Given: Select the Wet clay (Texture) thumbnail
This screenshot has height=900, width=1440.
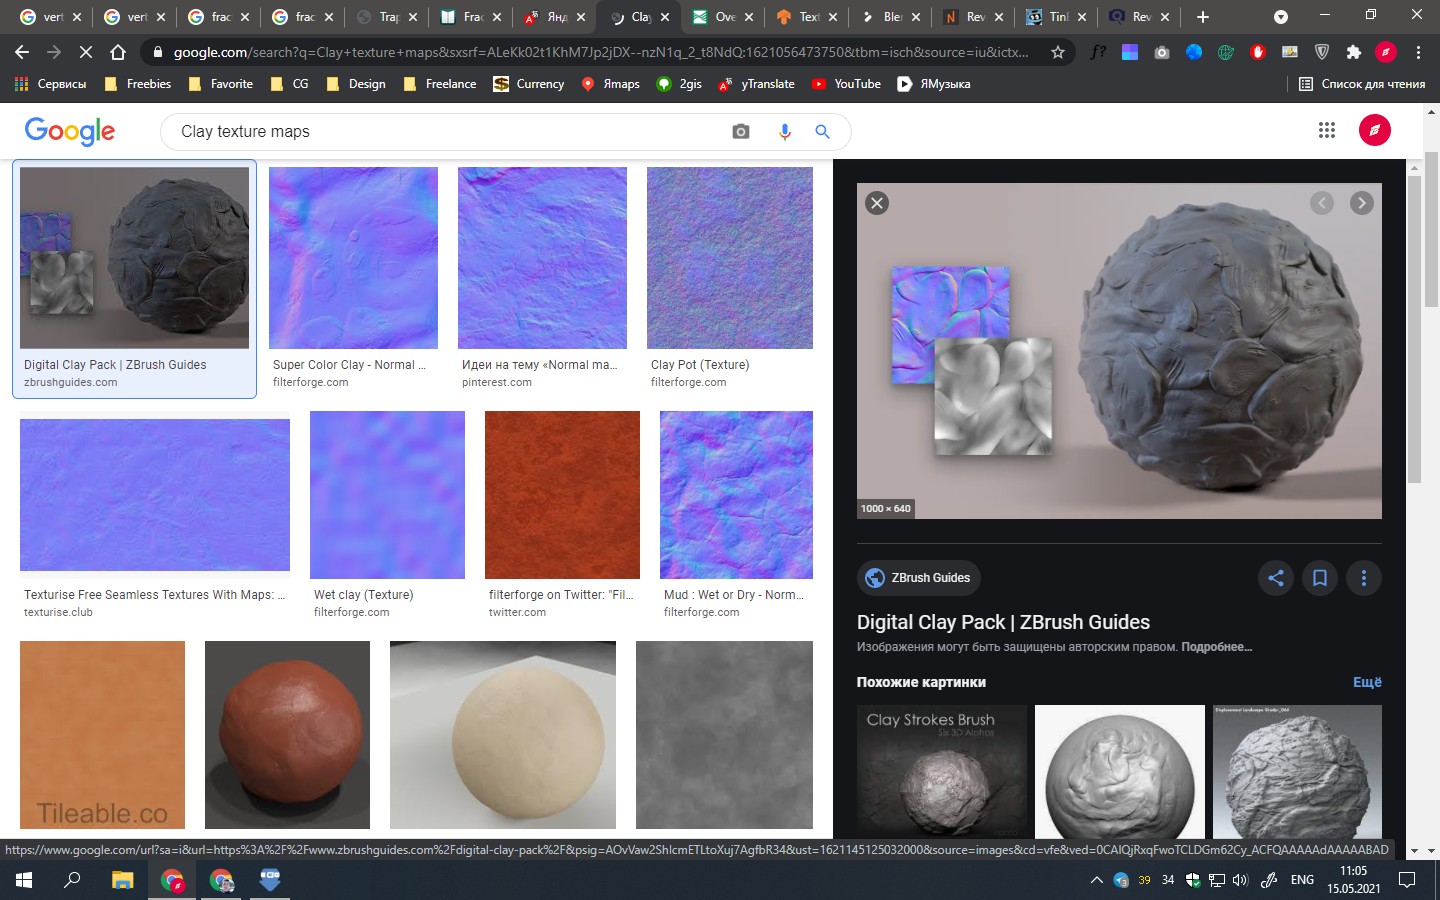Looking at the screenshot, I should tap(387, 495).
